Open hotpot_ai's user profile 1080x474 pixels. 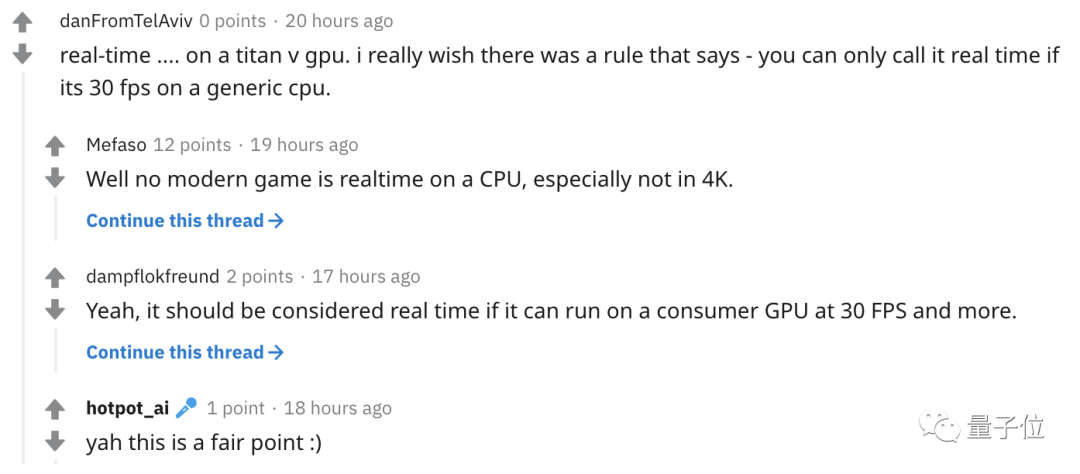pos(127,408)
